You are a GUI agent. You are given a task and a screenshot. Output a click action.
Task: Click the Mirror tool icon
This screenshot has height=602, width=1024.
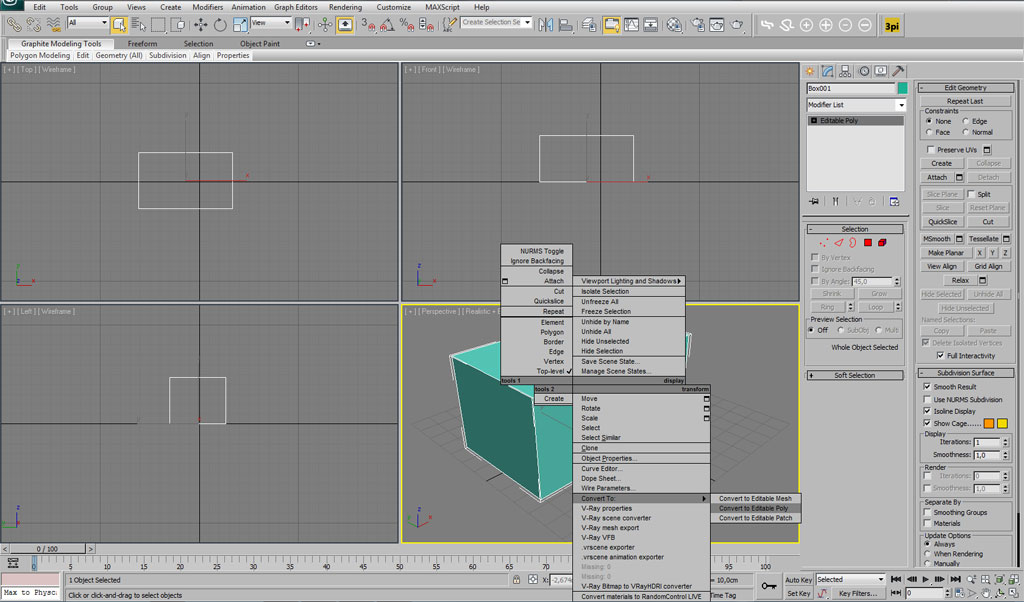tap(546, 25)
